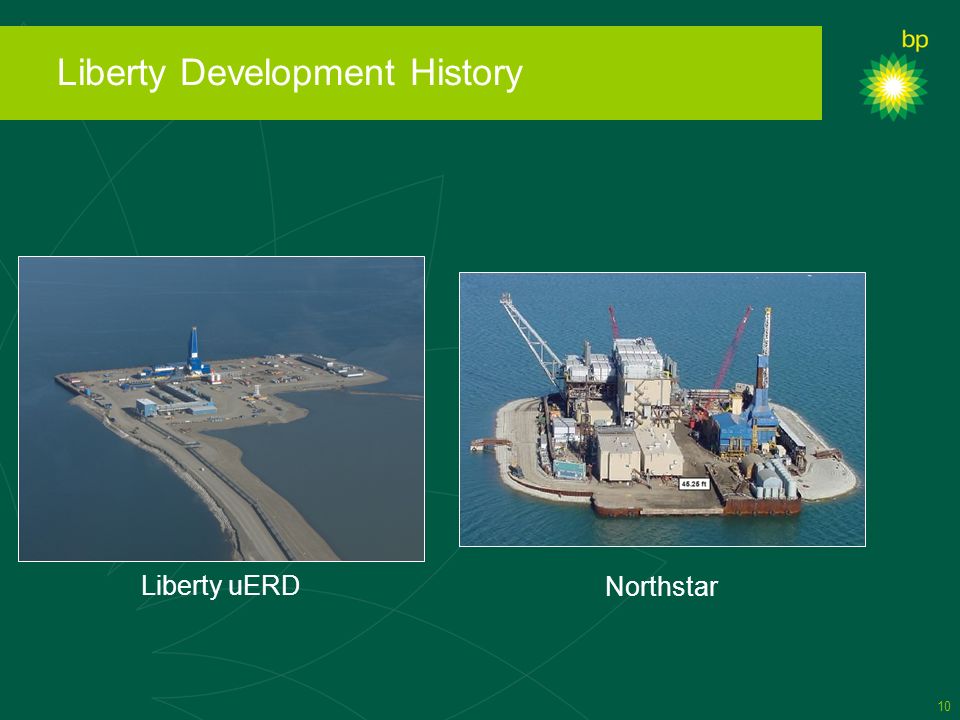The height and width of the screenshot is (720, 960).
Task: Click the bp sunburst logo
Action: coord(893,86)
